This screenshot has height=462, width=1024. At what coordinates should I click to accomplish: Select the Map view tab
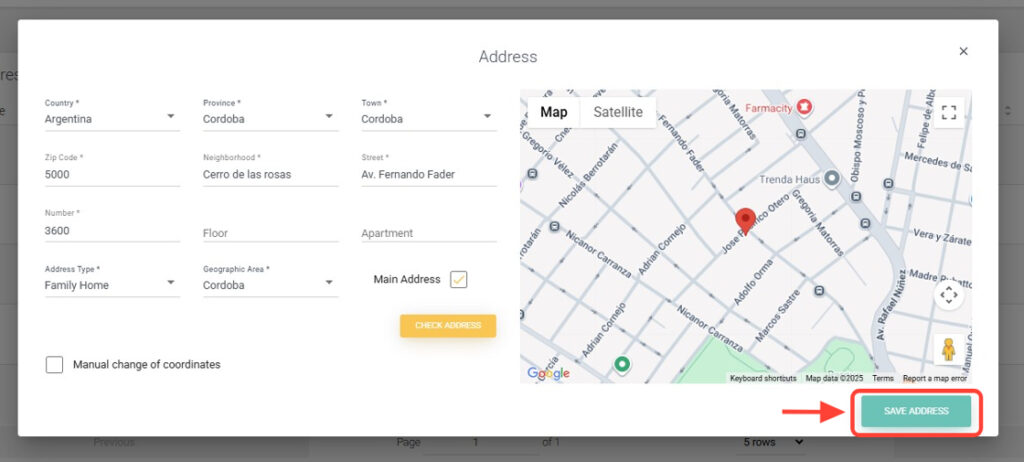coord(554,112)
